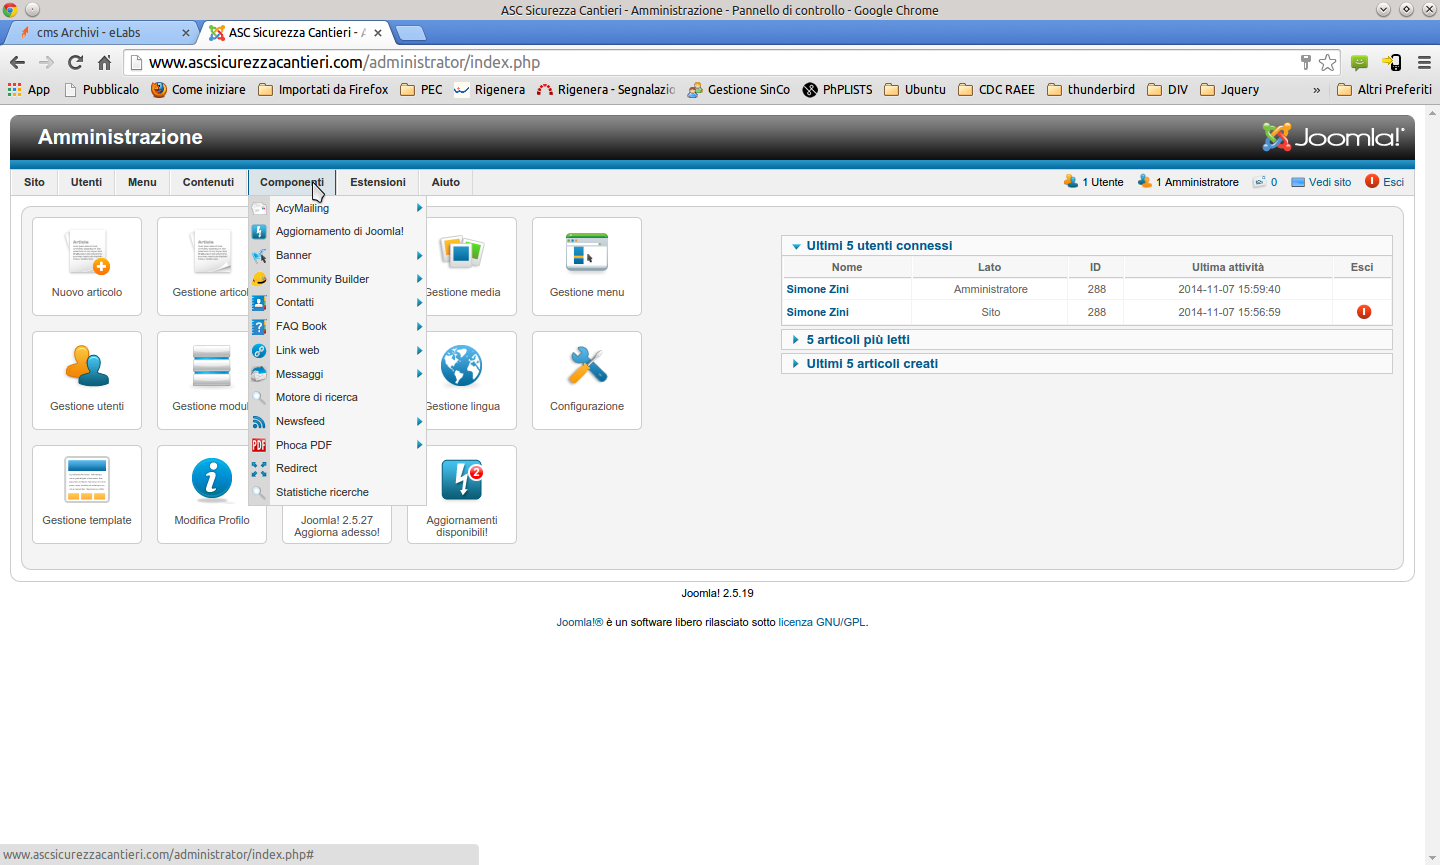Image resolution: width=1440 pixels, height=865 pixels.
Task: Open the new tab button
Action: (x=411, y=33)
